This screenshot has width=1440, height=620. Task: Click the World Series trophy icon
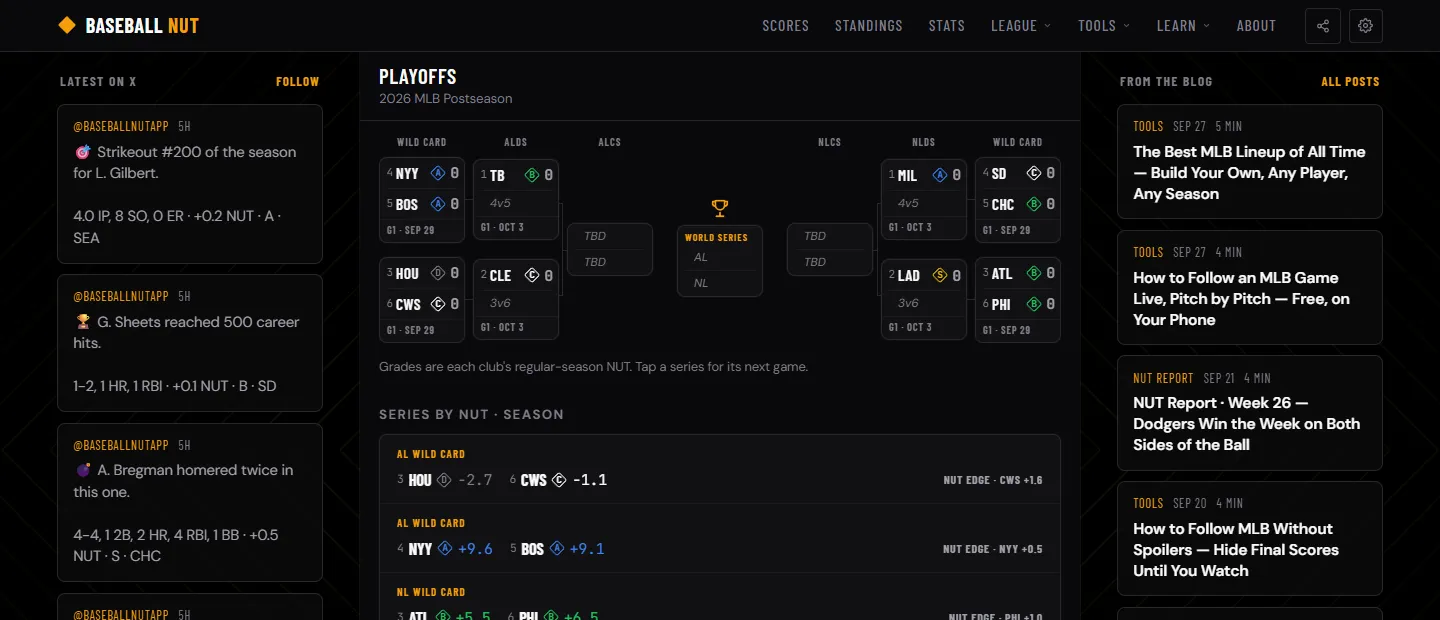[720, 208]
